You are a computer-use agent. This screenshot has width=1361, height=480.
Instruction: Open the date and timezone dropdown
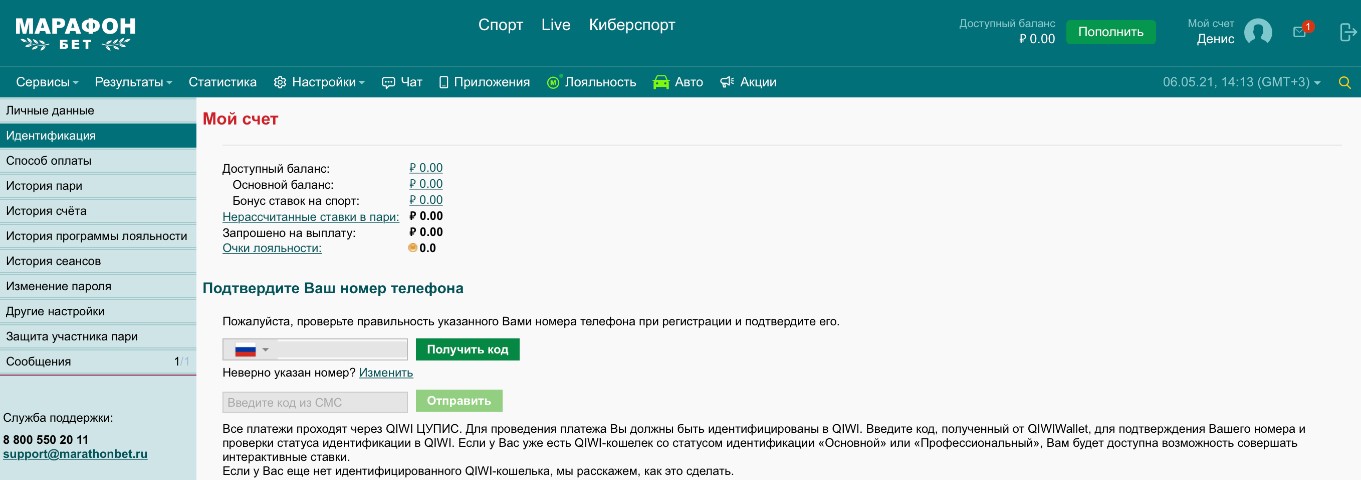(x=1242, y=82)
